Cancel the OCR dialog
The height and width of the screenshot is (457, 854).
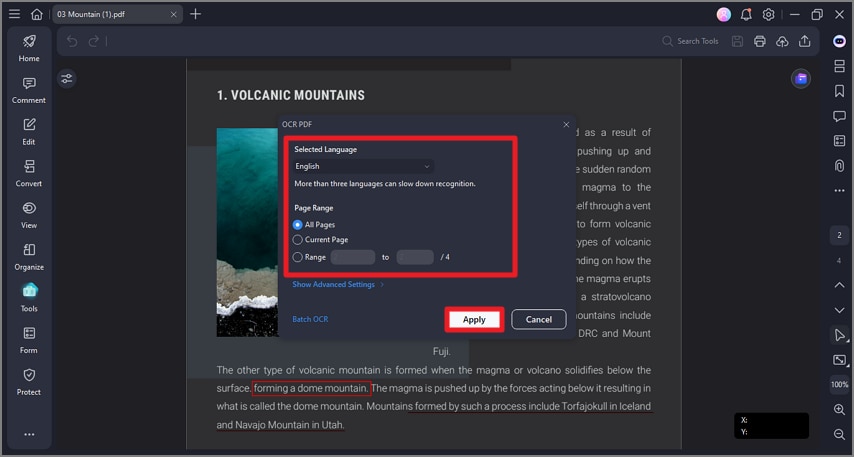[x=539, y=320]
